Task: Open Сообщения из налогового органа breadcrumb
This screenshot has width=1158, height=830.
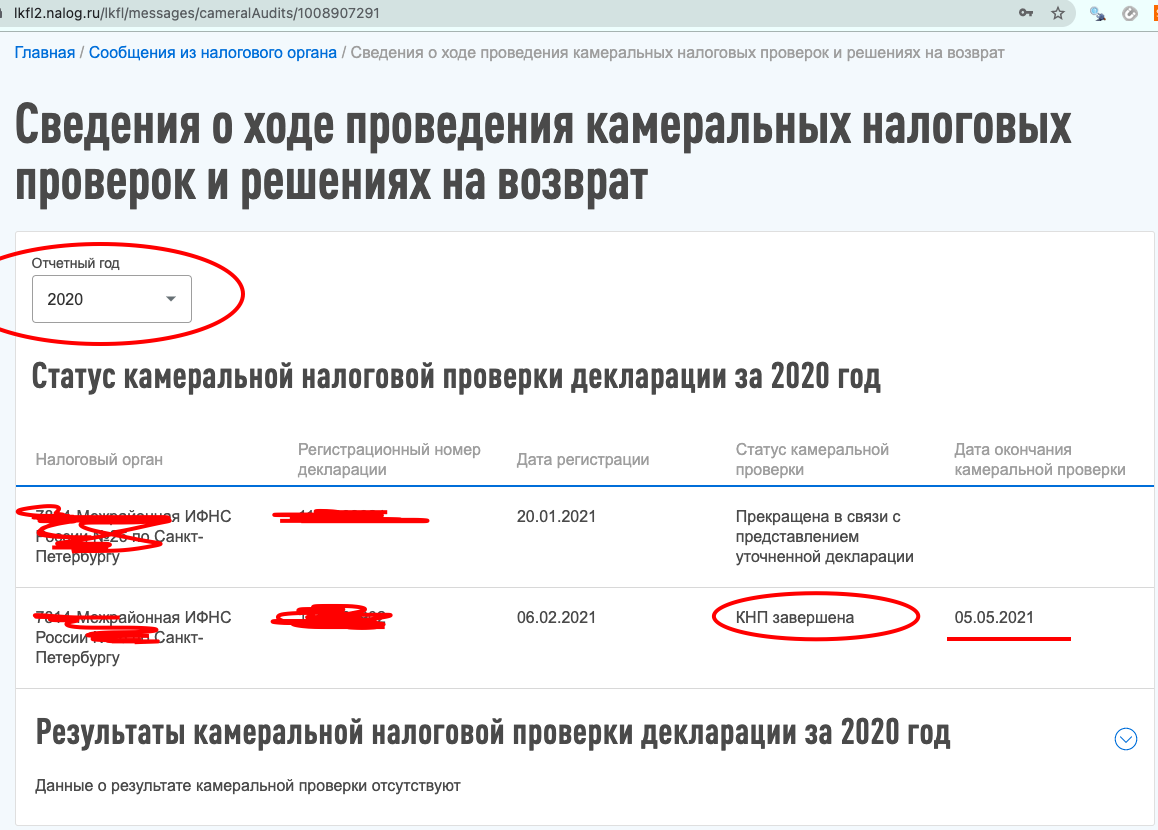Action: pos(213,52)
